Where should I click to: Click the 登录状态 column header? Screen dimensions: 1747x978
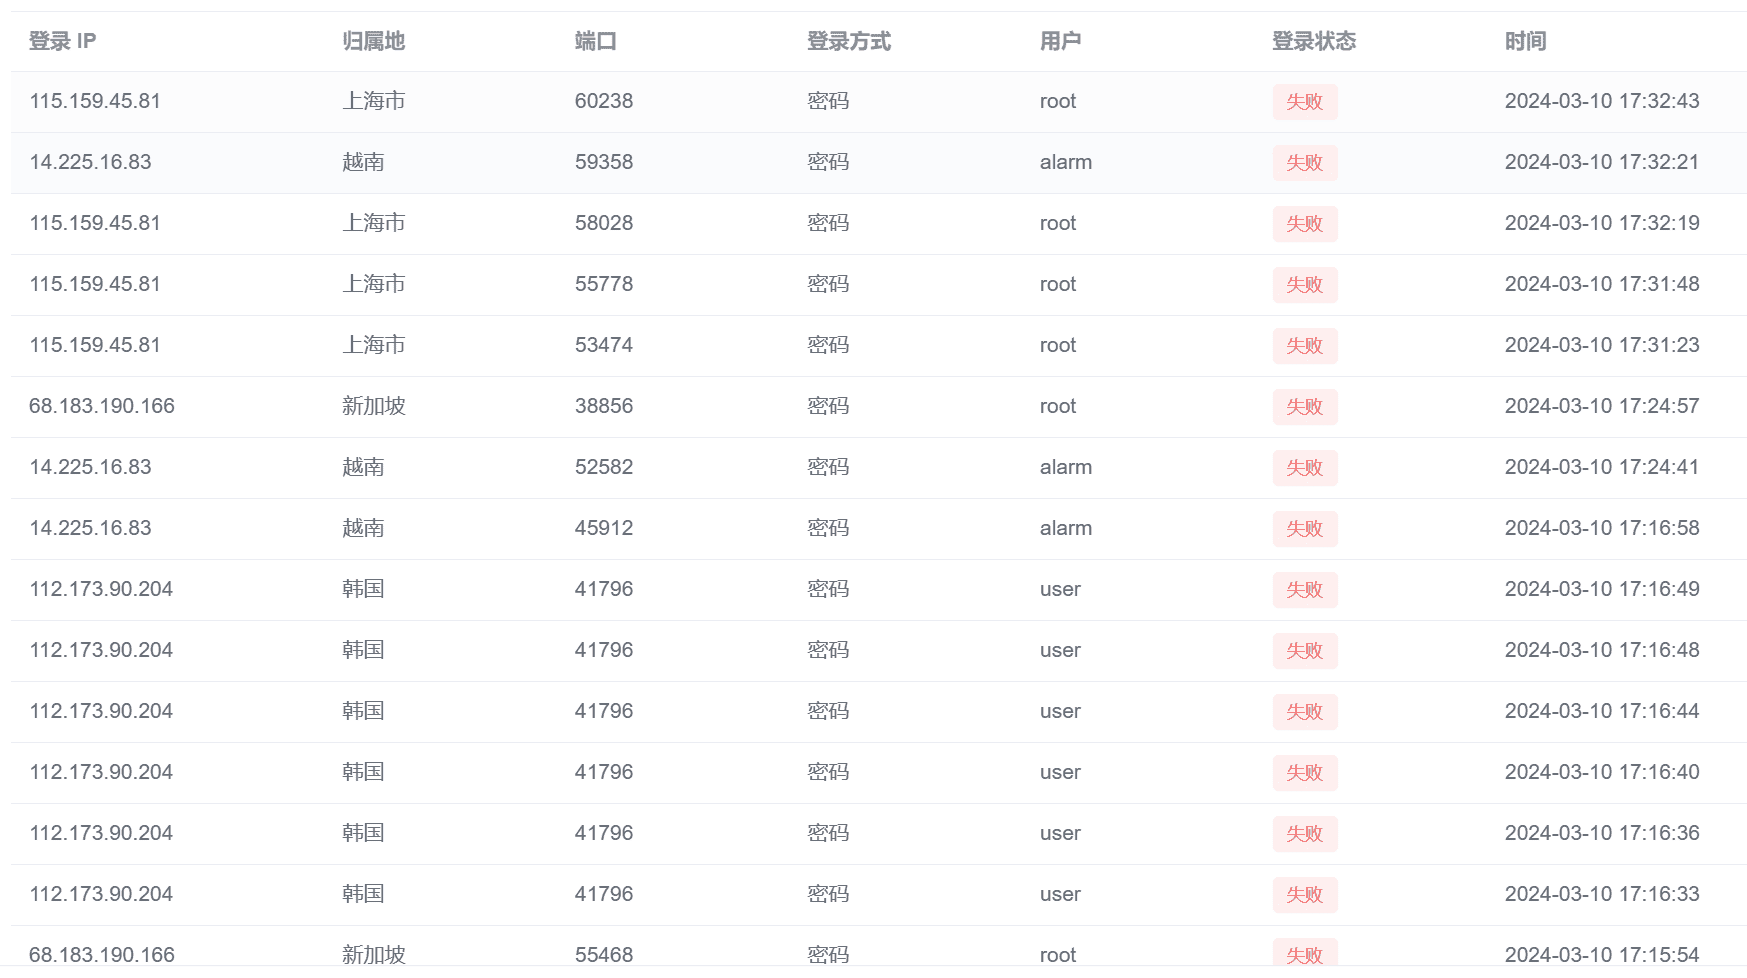(1313, 42)
